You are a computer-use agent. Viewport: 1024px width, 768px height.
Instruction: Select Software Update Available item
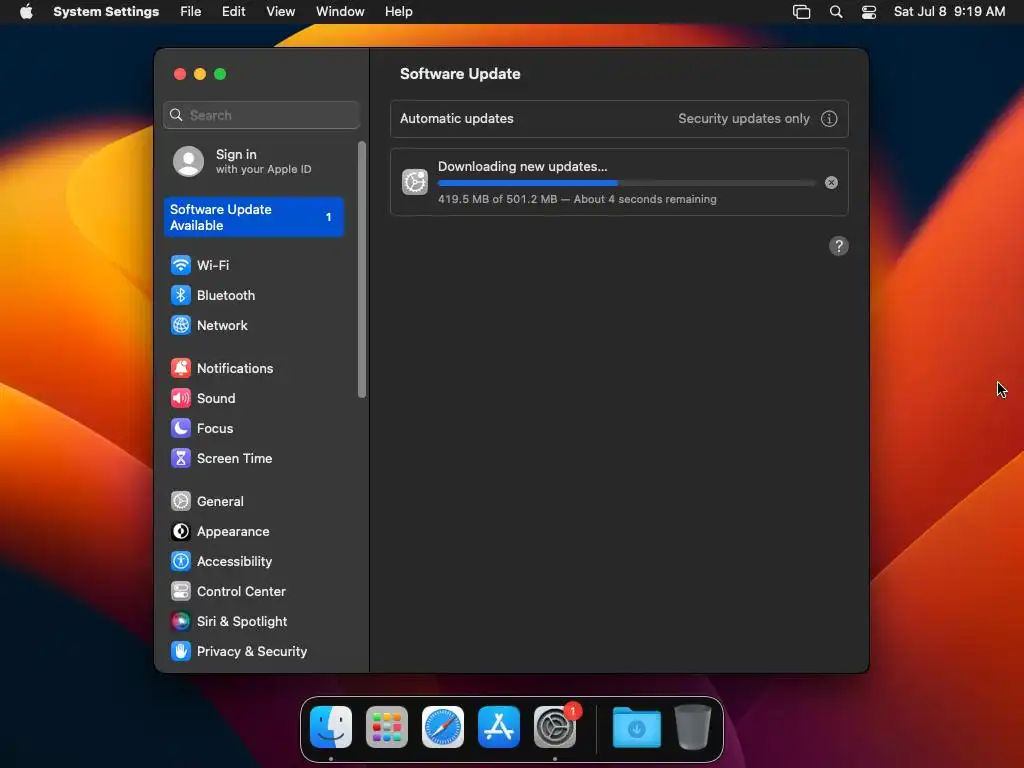tap(254, 217)
